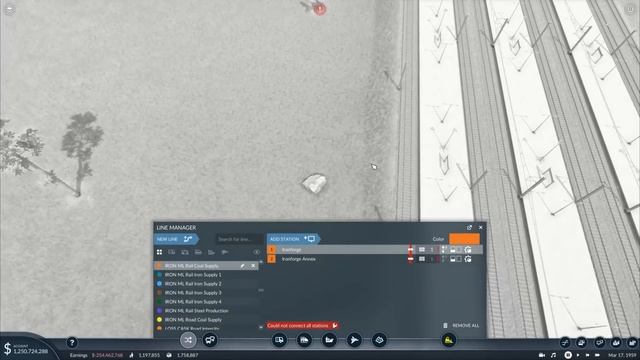The width and height of the screenshot is (640, 360).
Task: Pause the game simulation
Action: pyautogui.click(x=568, y=356)
